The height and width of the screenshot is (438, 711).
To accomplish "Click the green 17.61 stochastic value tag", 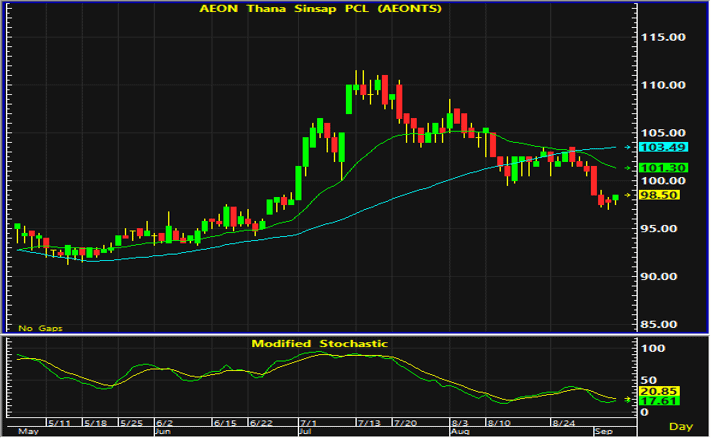I will pyautogui.click(x=659, y=401).
